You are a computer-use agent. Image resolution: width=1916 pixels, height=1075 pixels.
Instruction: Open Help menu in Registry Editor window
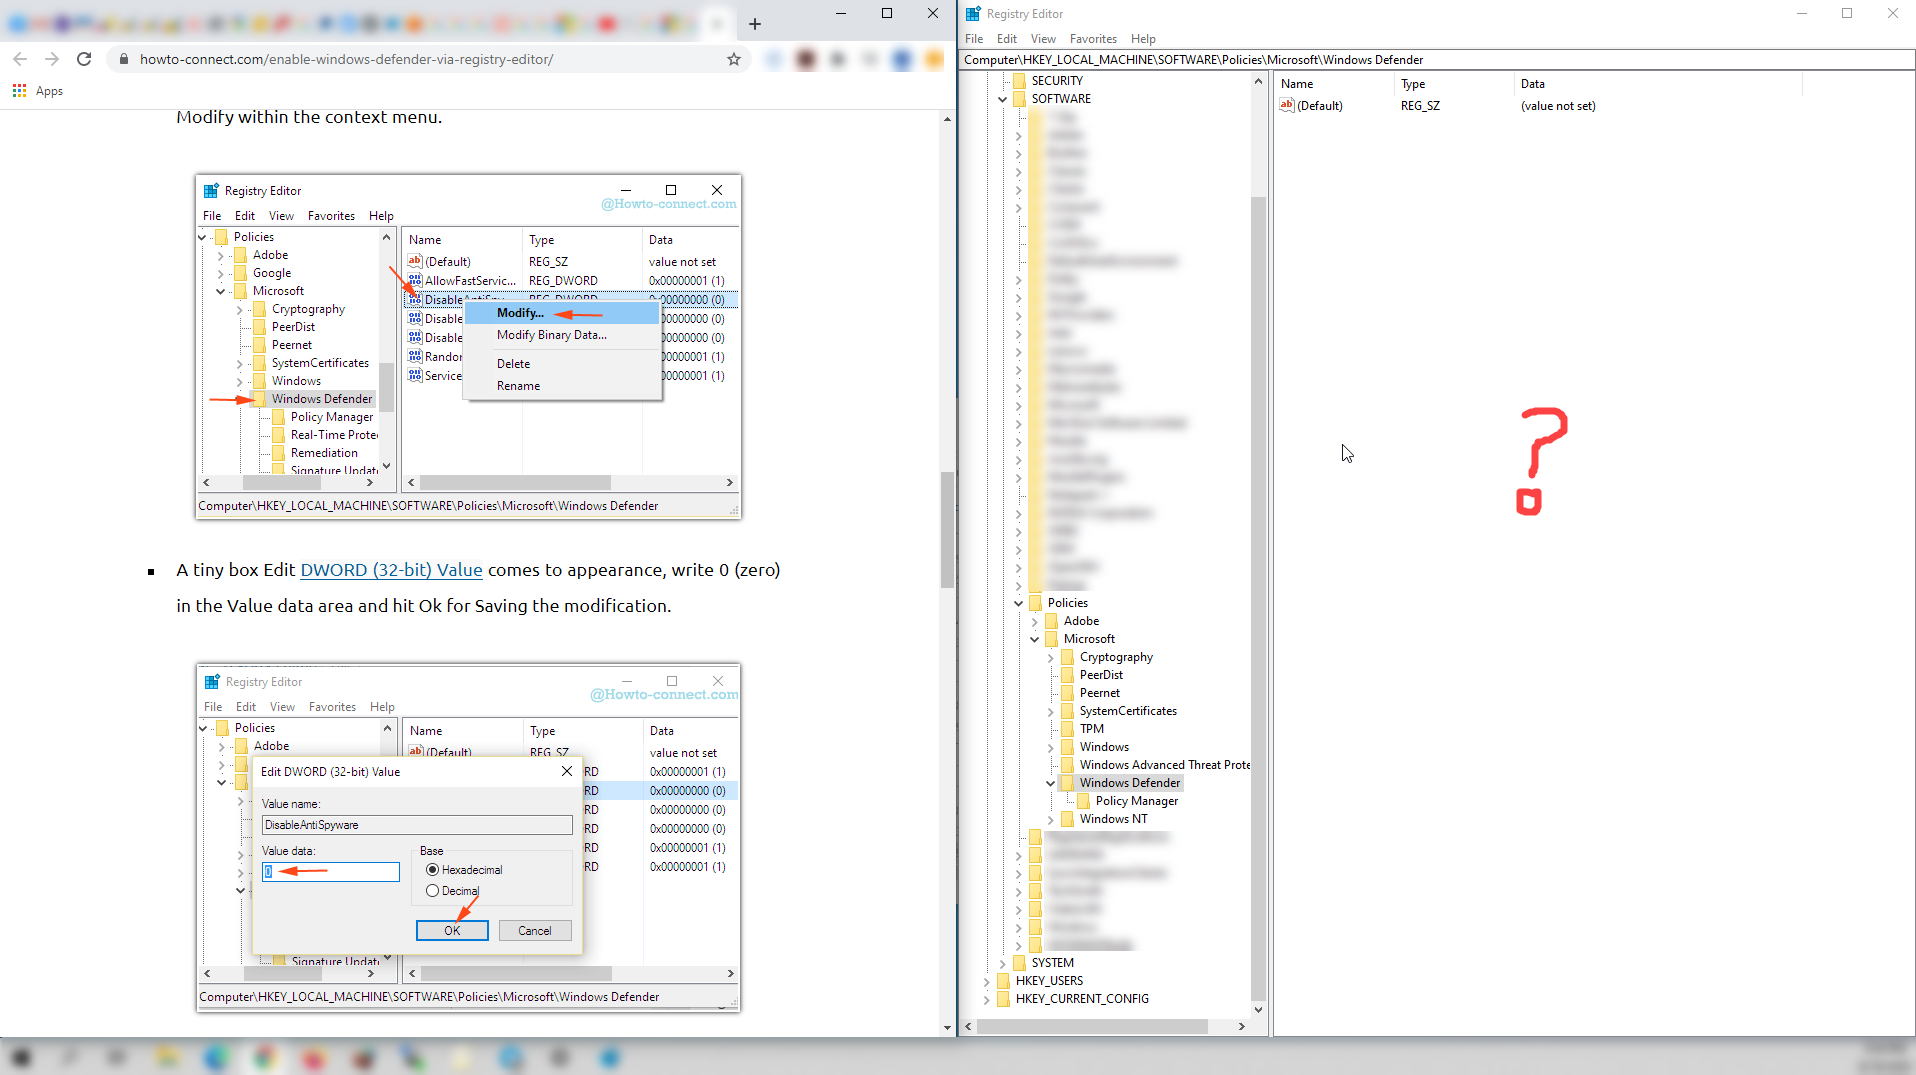click(1143, 39)
